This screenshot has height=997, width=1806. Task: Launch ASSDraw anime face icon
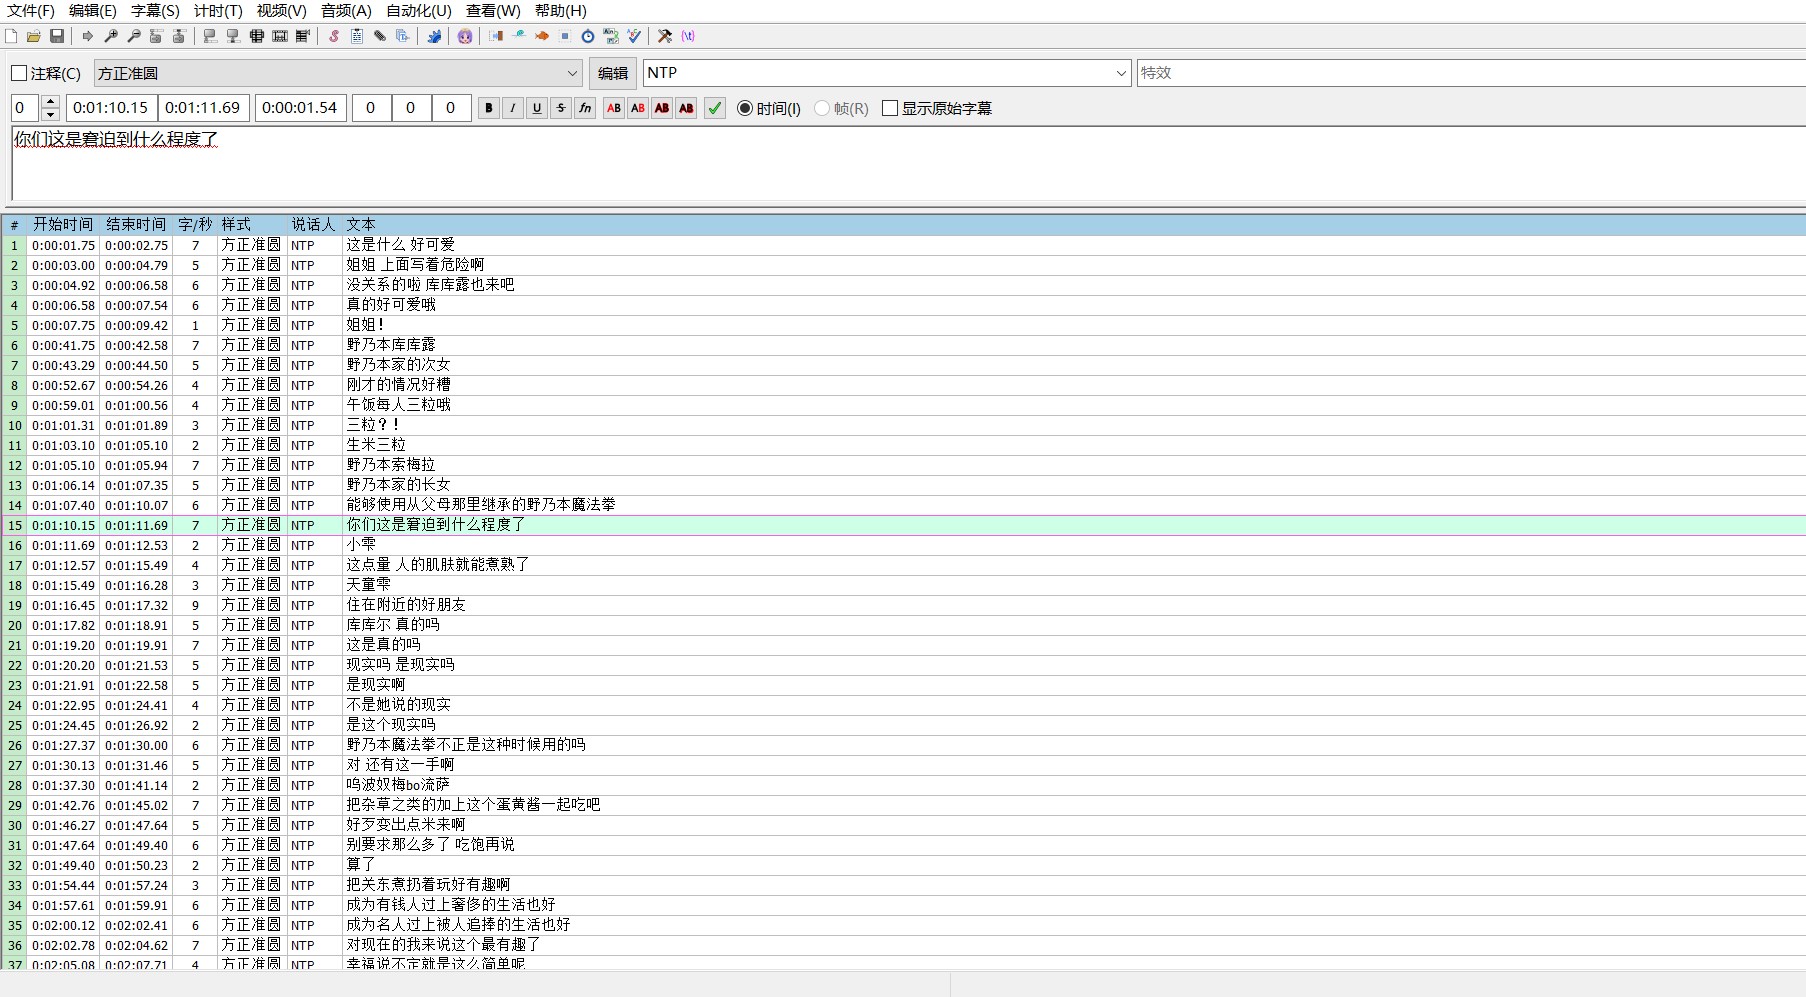(465, 36)
